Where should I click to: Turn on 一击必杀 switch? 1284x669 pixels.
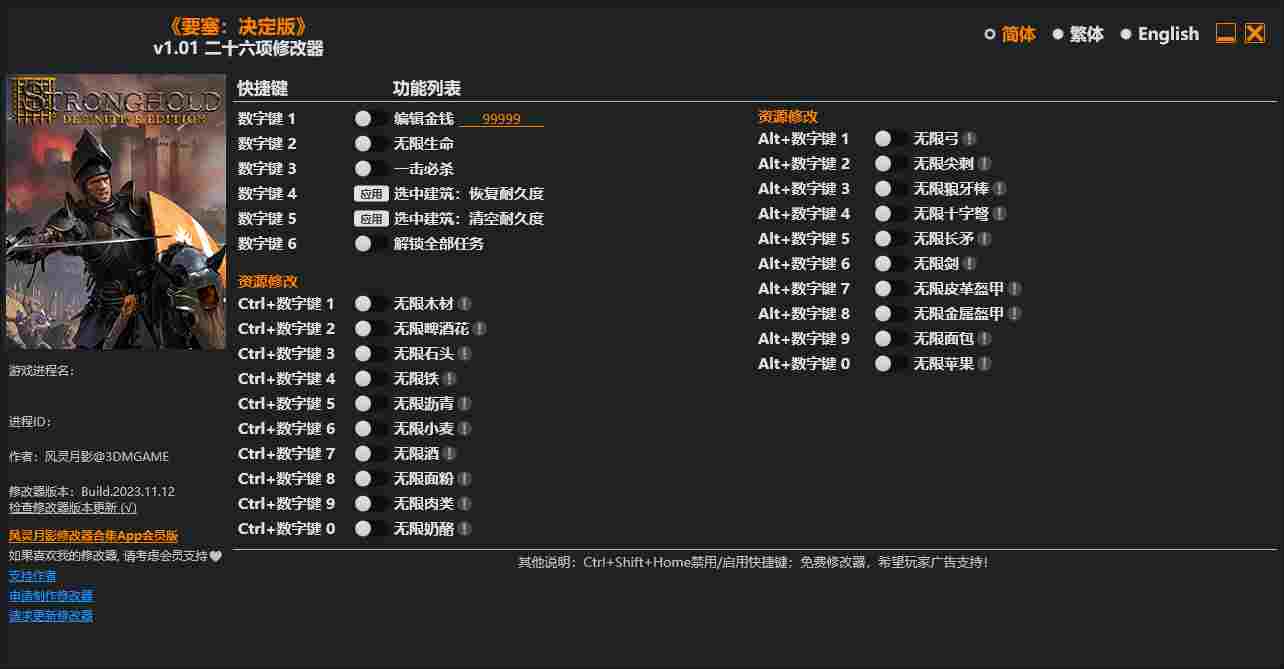click(x=371, y=168)
